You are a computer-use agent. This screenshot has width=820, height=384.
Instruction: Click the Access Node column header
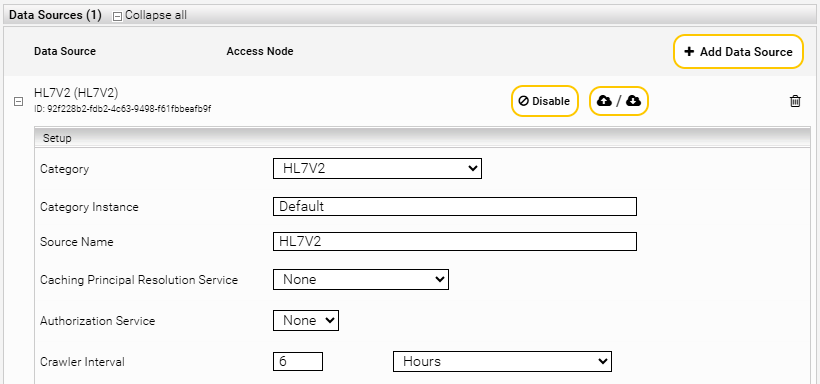tap(260, 51)
